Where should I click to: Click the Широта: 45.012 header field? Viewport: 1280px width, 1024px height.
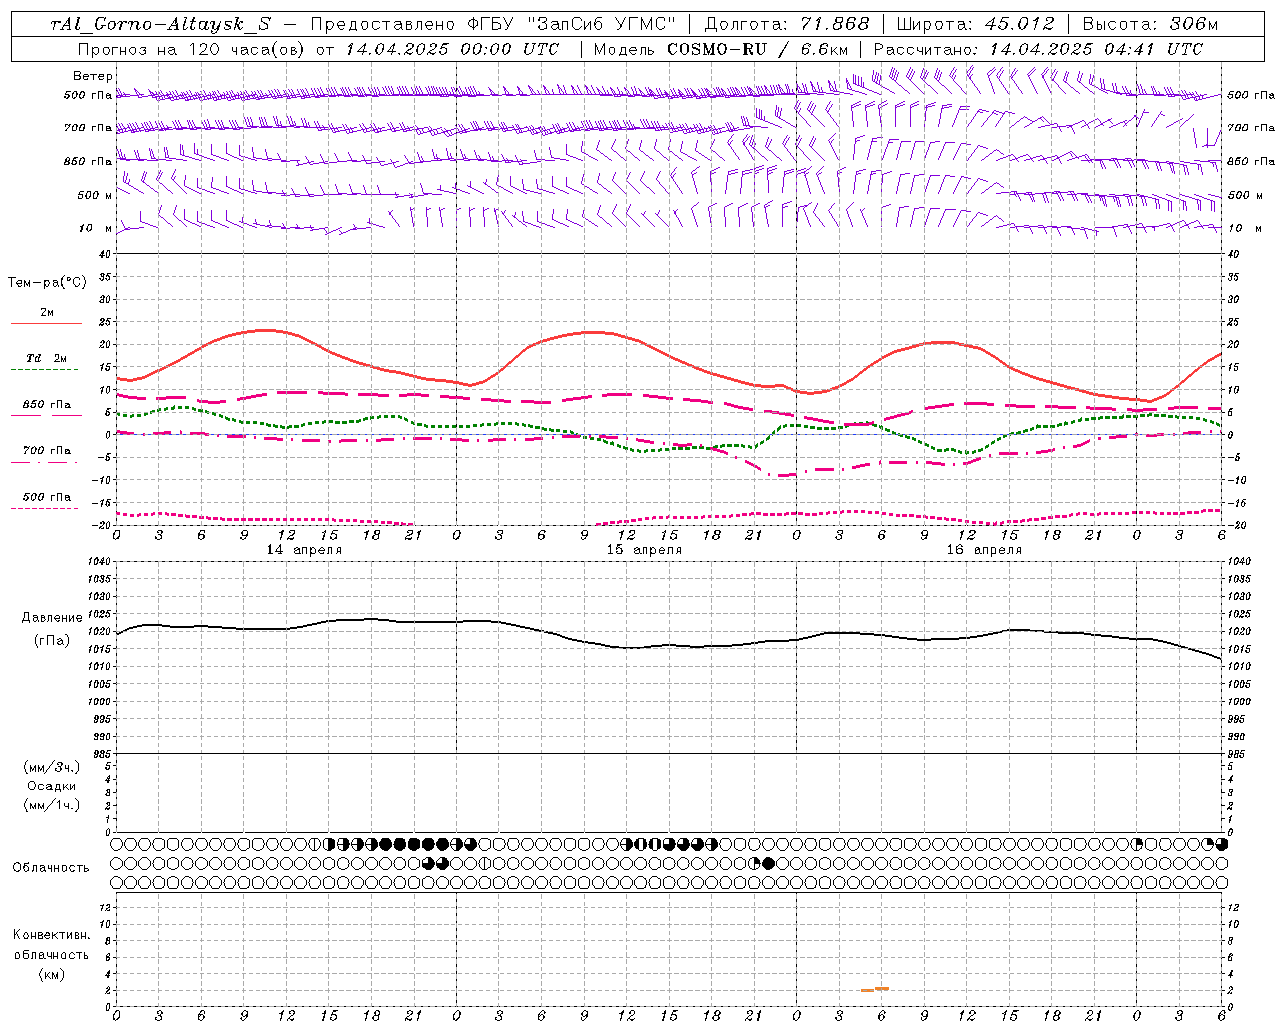(975, 25)
